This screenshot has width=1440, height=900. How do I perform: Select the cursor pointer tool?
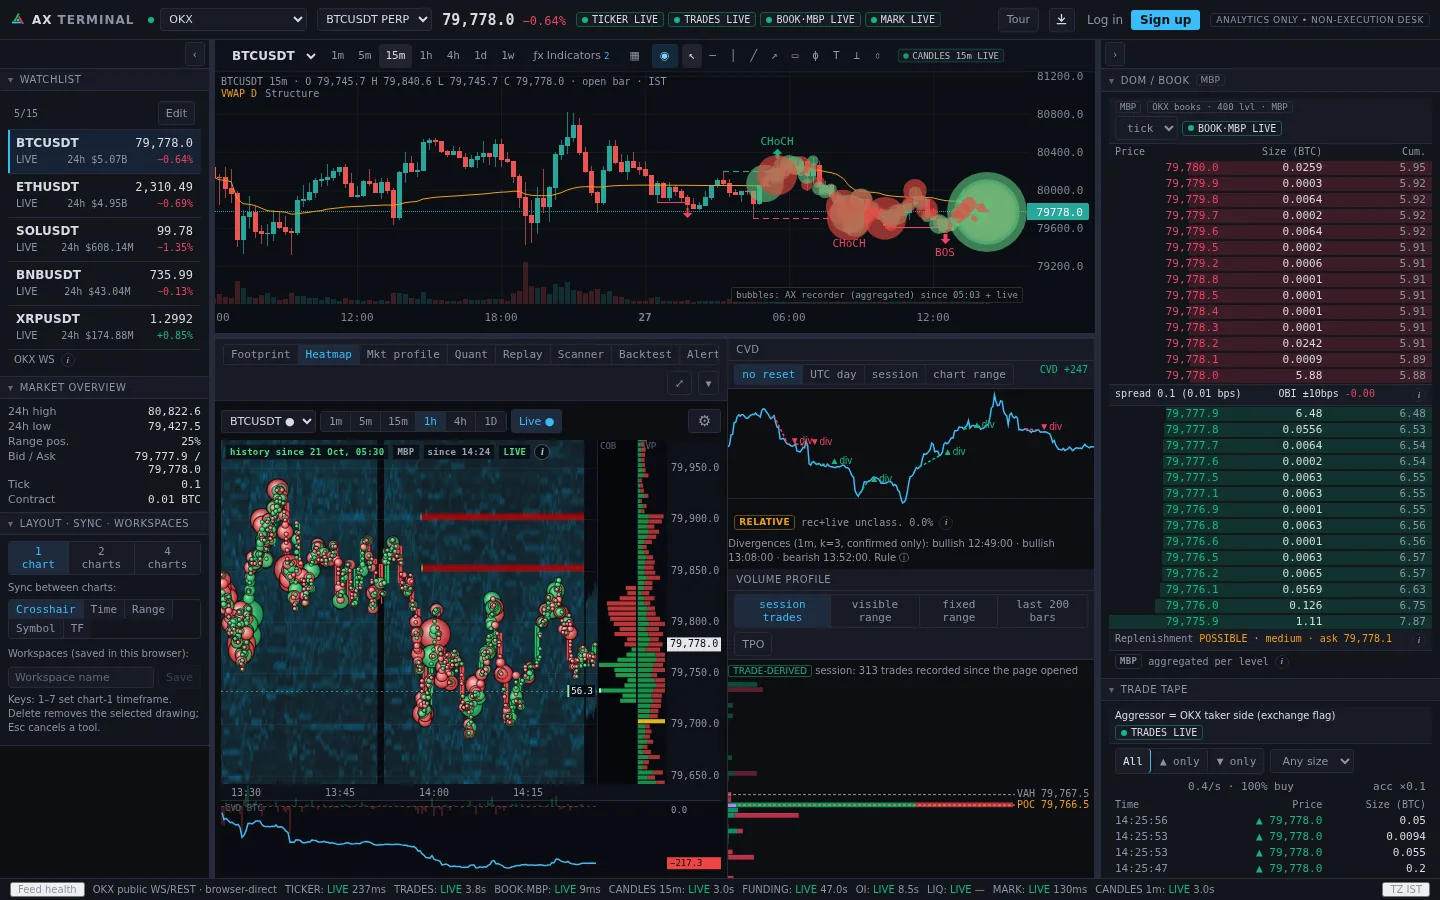691,56
